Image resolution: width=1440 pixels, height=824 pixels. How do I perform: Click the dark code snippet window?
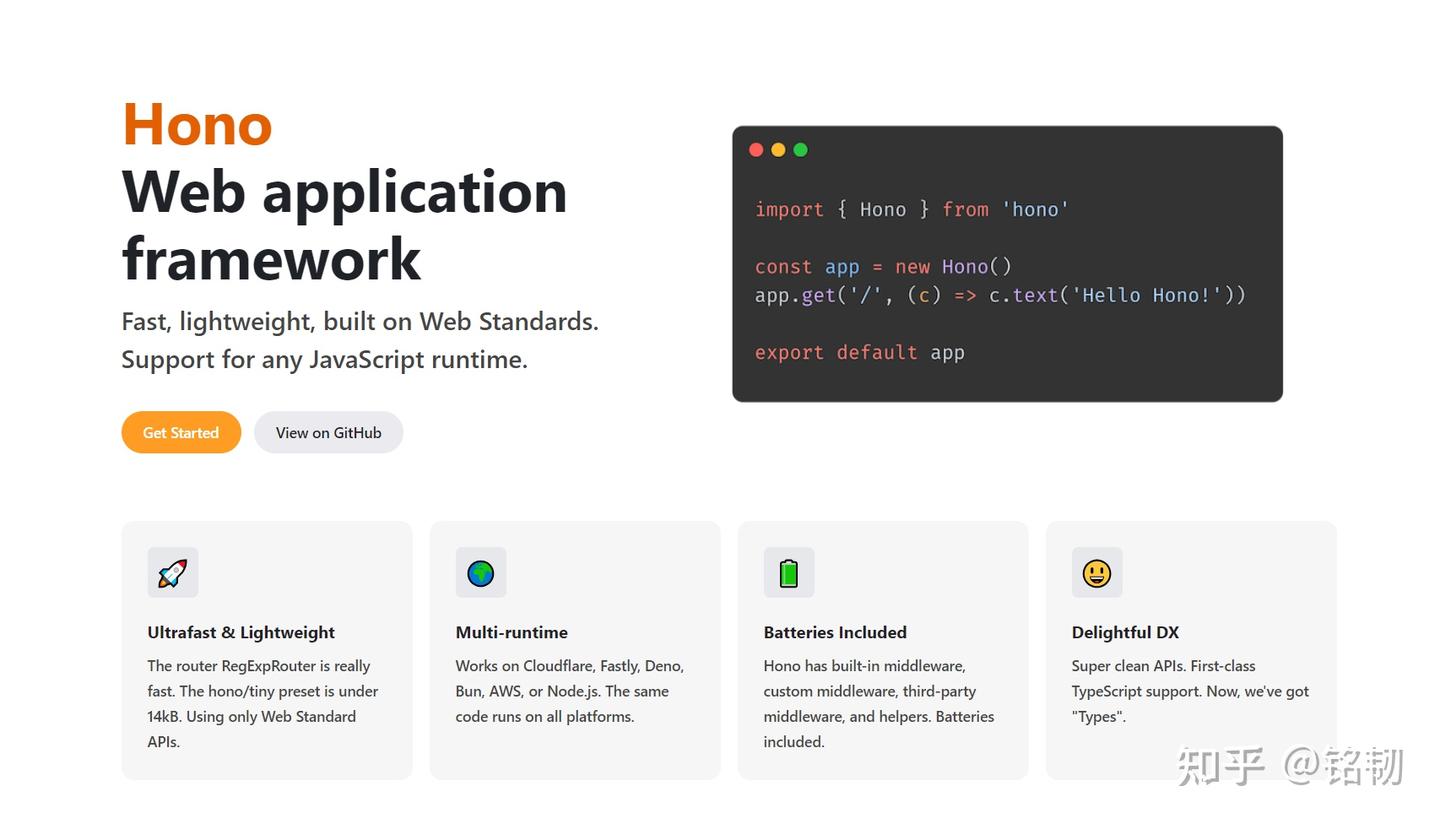coord(1007,263)
